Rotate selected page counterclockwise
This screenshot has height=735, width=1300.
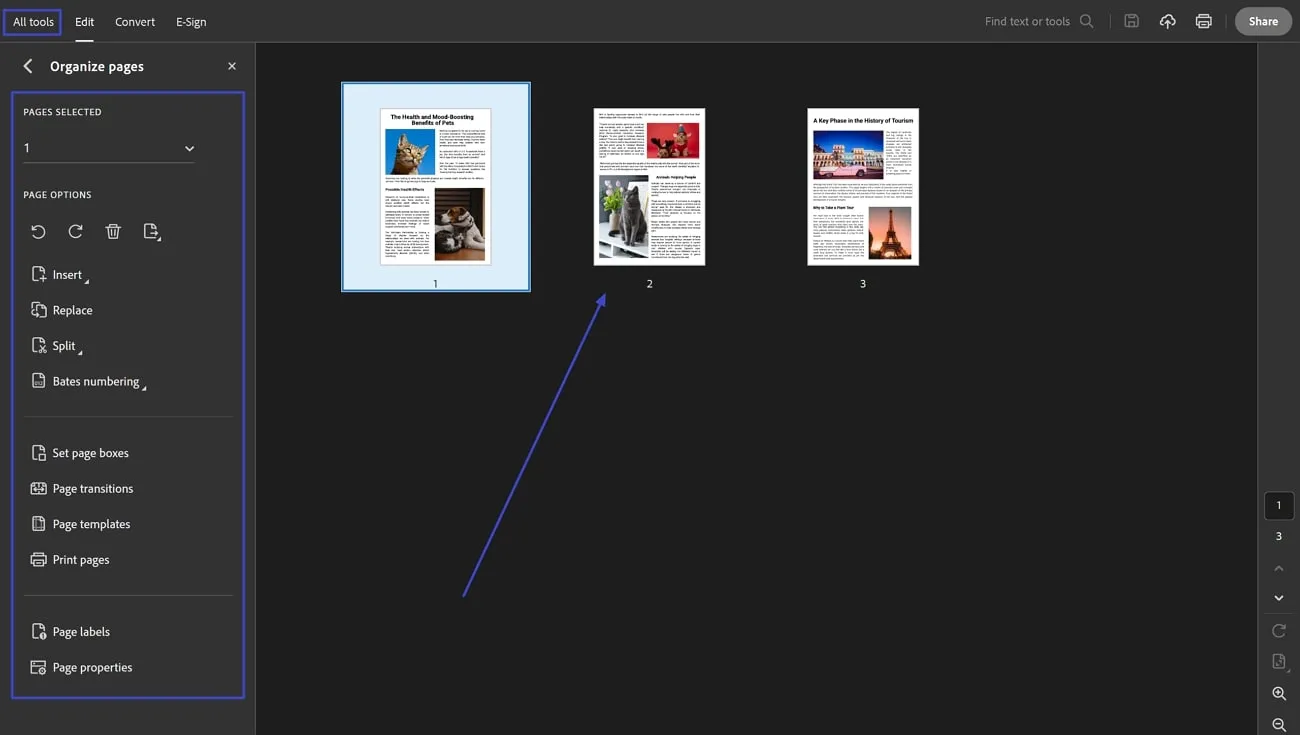tap(38, 231)
